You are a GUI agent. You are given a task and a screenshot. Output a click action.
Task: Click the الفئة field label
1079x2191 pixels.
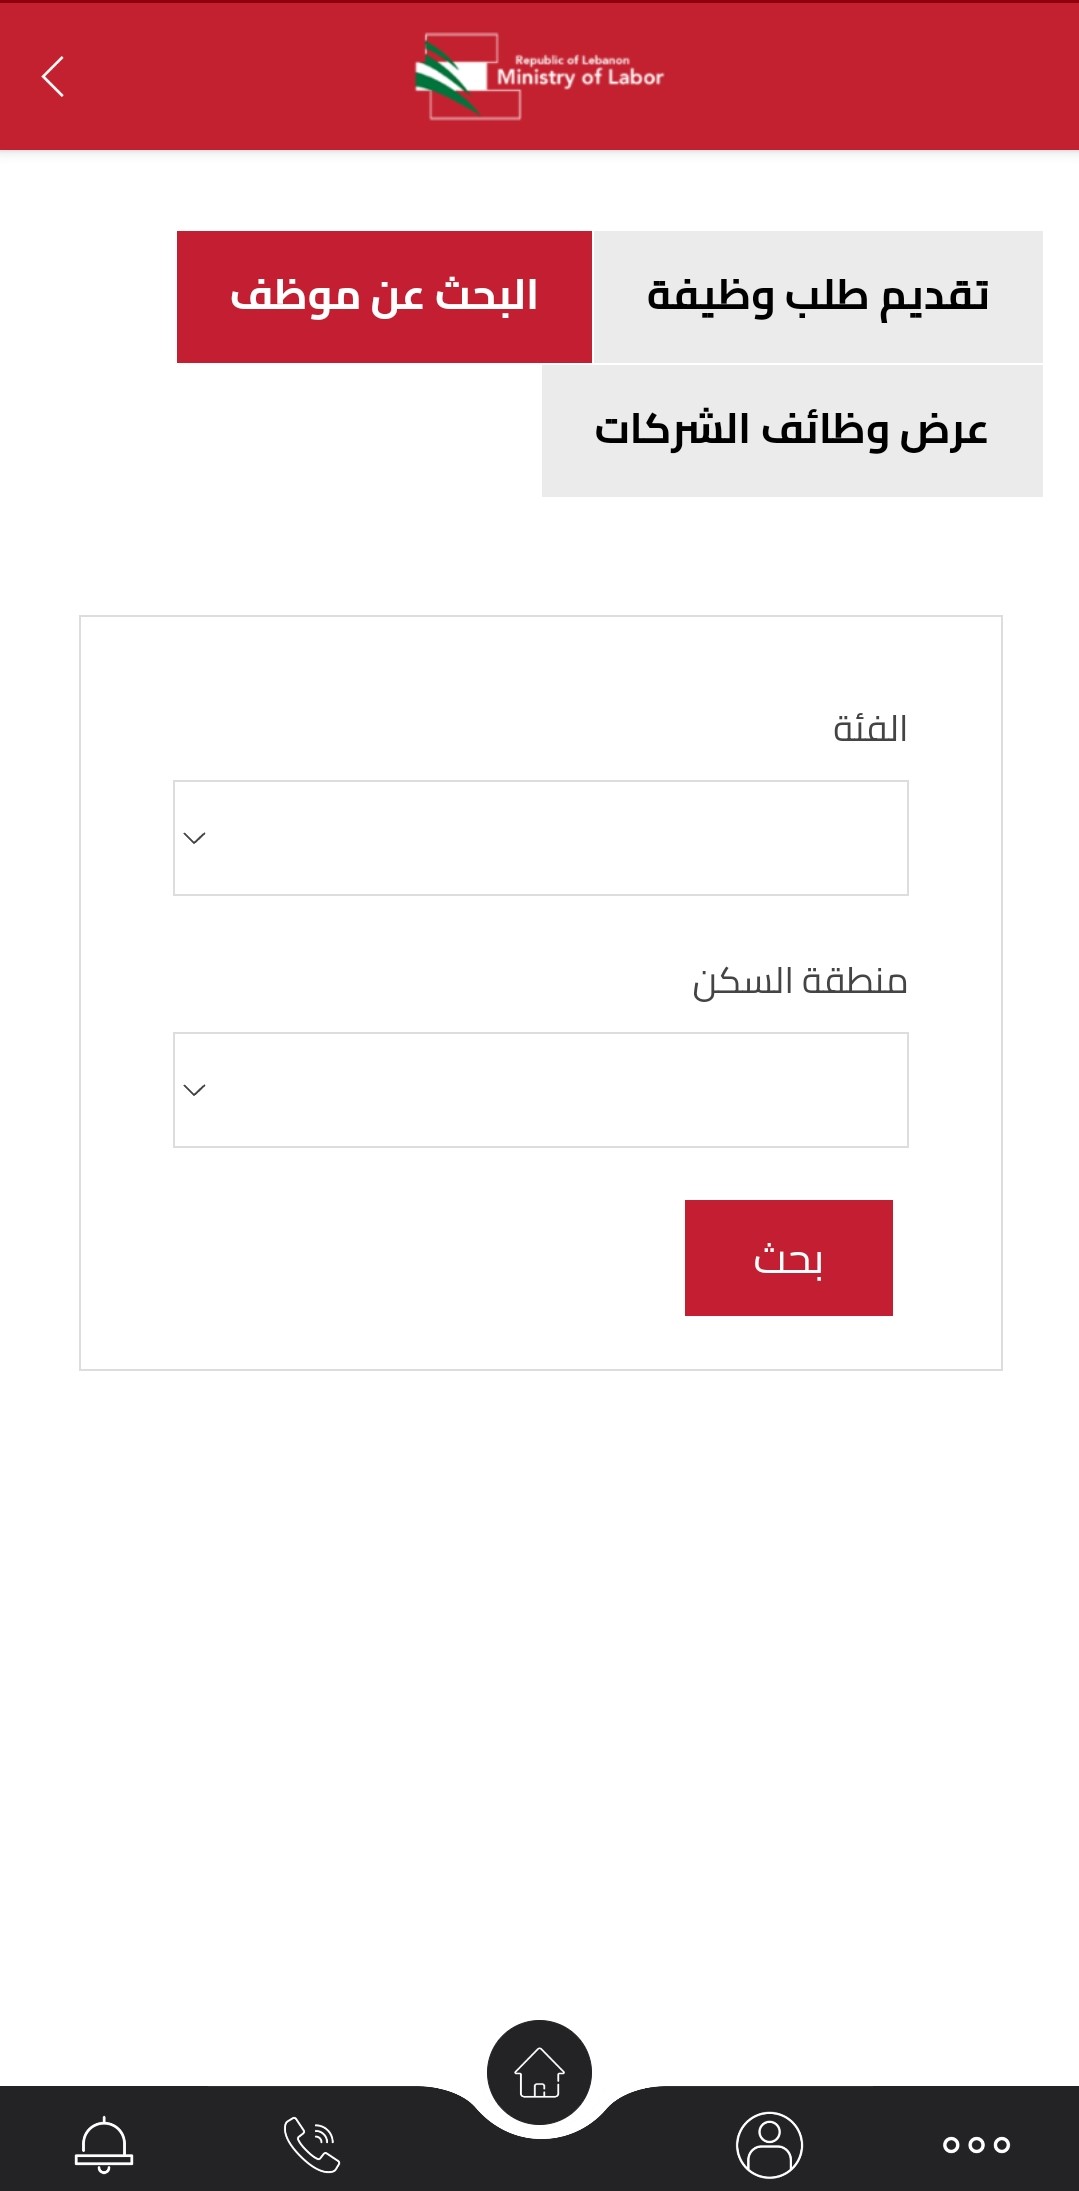coord(870,729)
